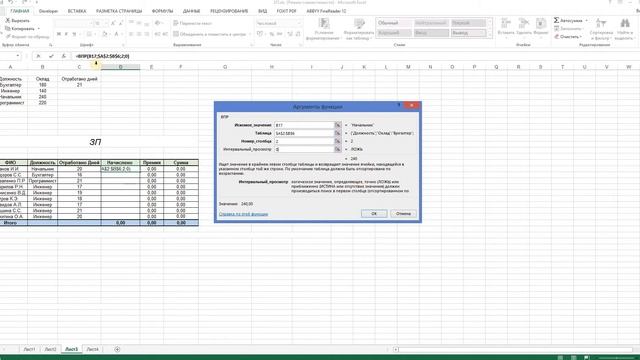The height and width of the screenshot is (360, 640).
Task: Add a new sheet with plus button
Action: pos(117,349)
